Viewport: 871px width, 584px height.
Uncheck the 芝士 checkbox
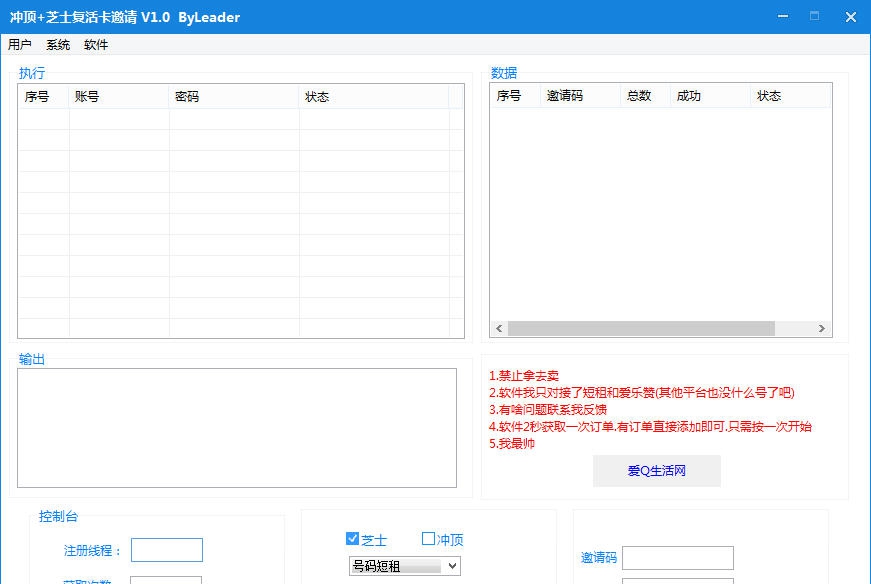(354, 538)
